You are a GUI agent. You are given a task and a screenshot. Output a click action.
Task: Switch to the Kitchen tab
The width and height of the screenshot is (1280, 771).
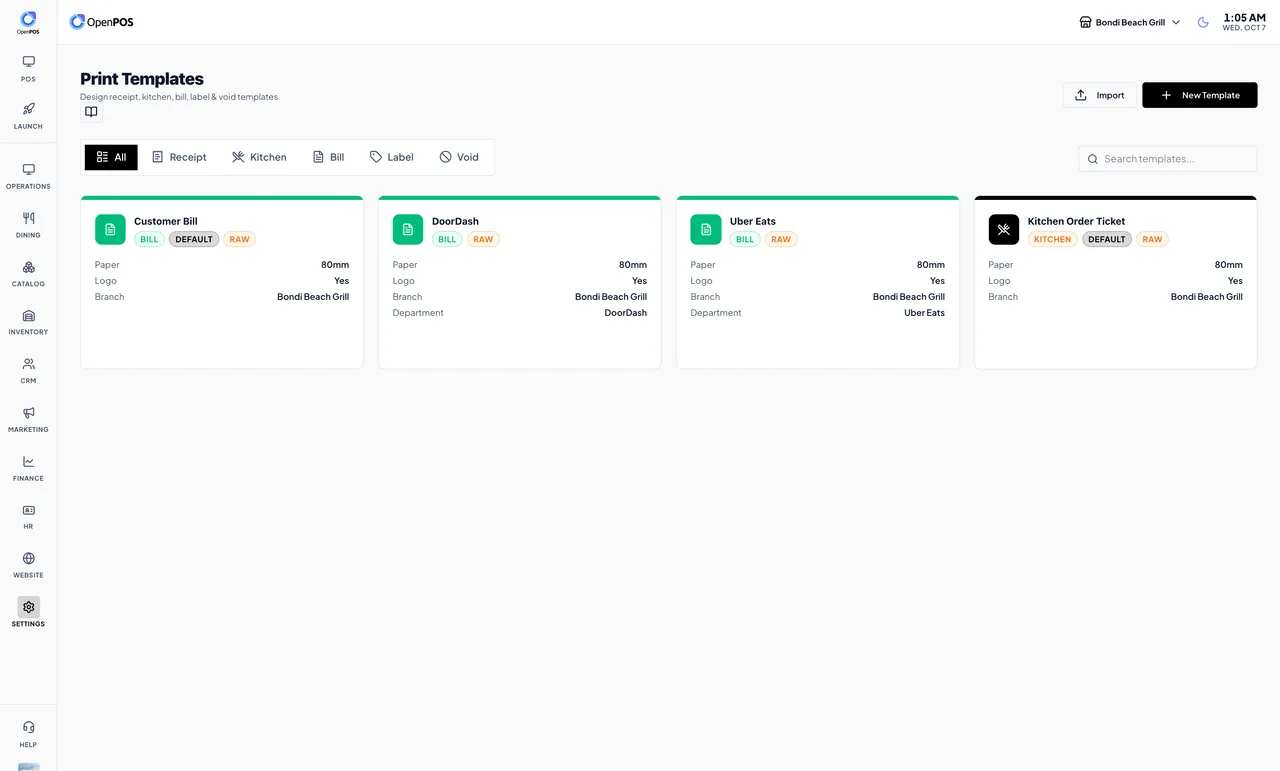(x=259, y=157)
